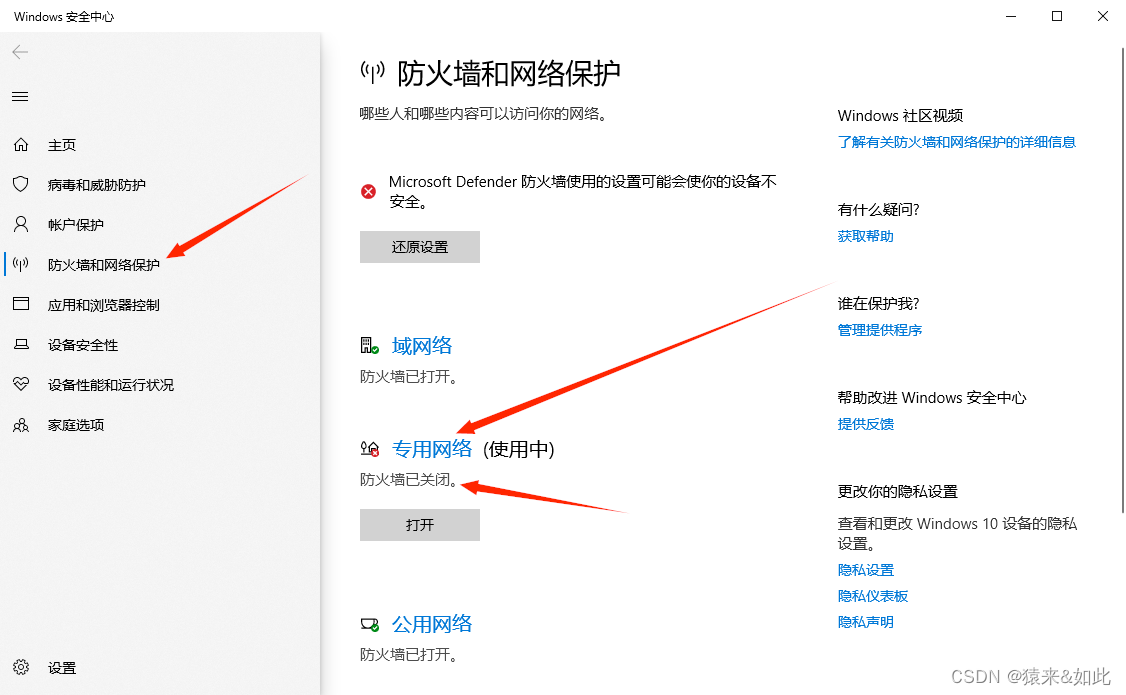Click the public network icon

(369, 624)
